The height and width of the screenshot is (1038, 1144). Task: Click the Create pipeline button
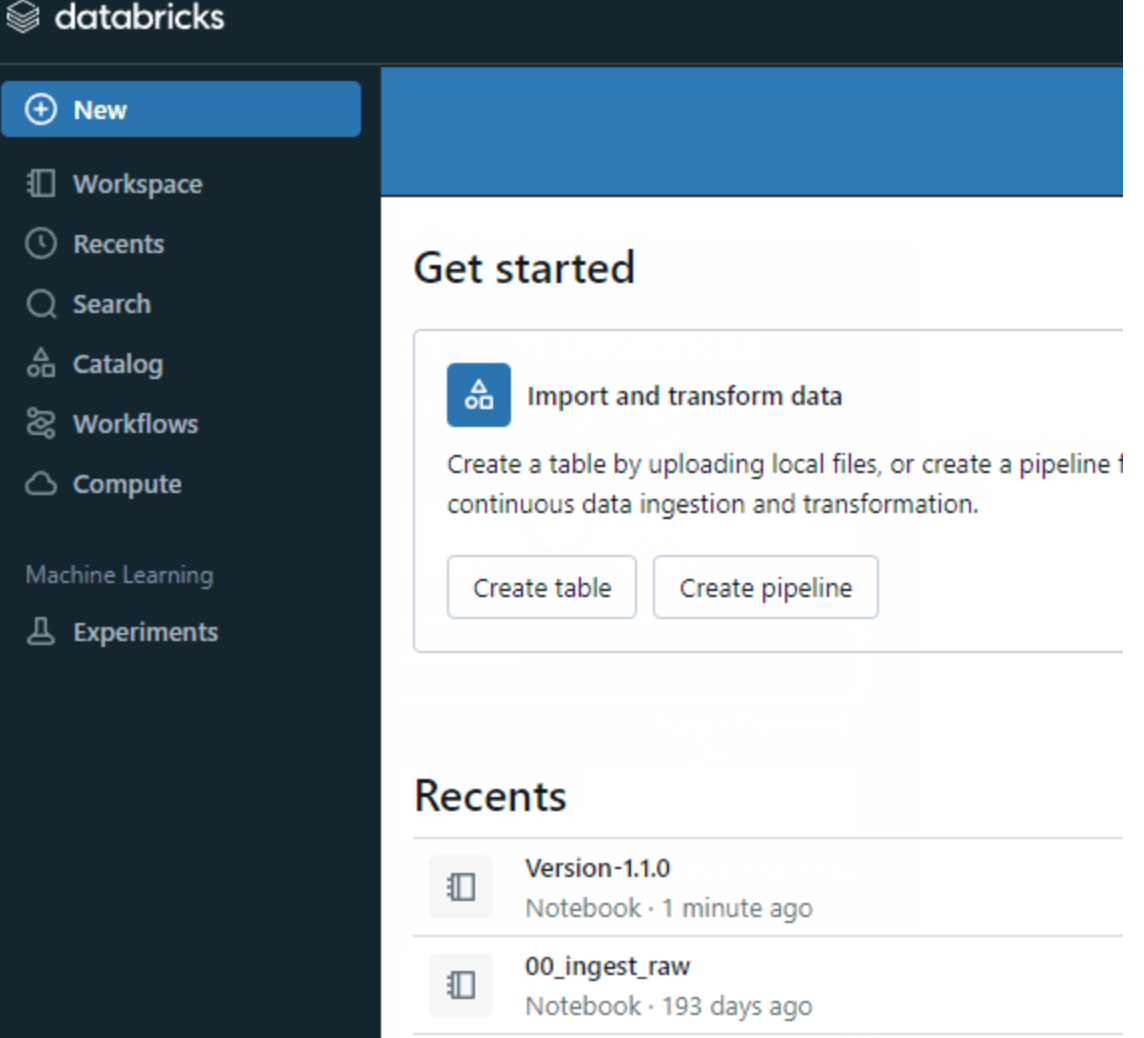click(765, 587)
